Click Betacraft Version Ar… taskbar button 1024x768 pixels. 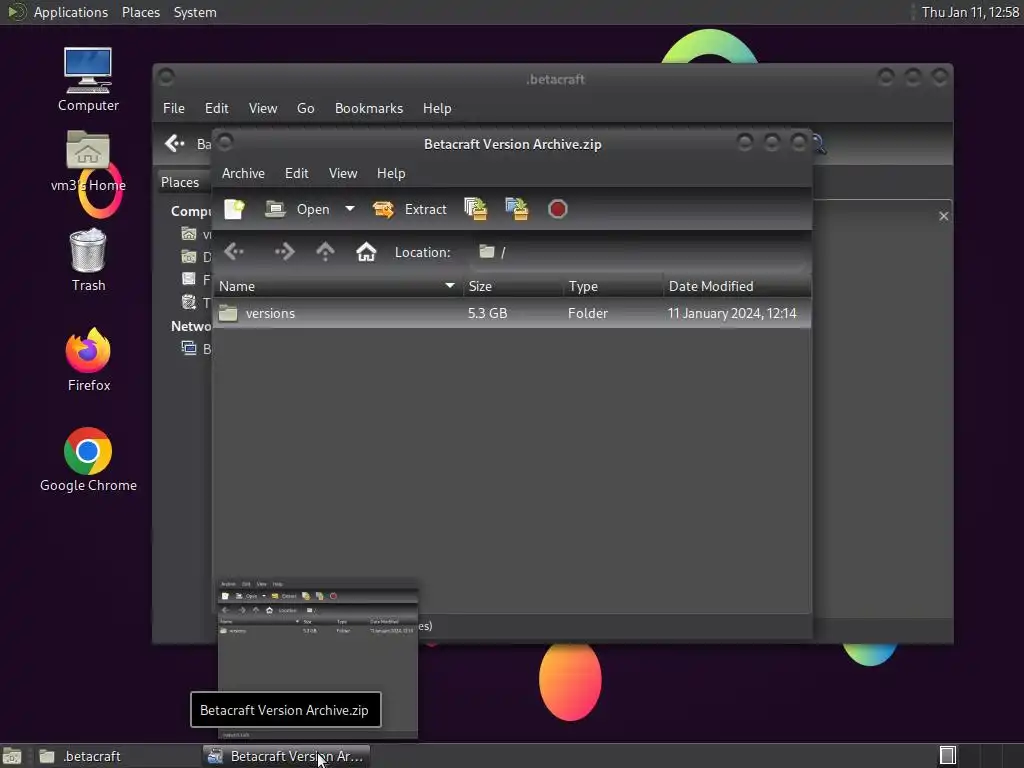coord(286,756)
